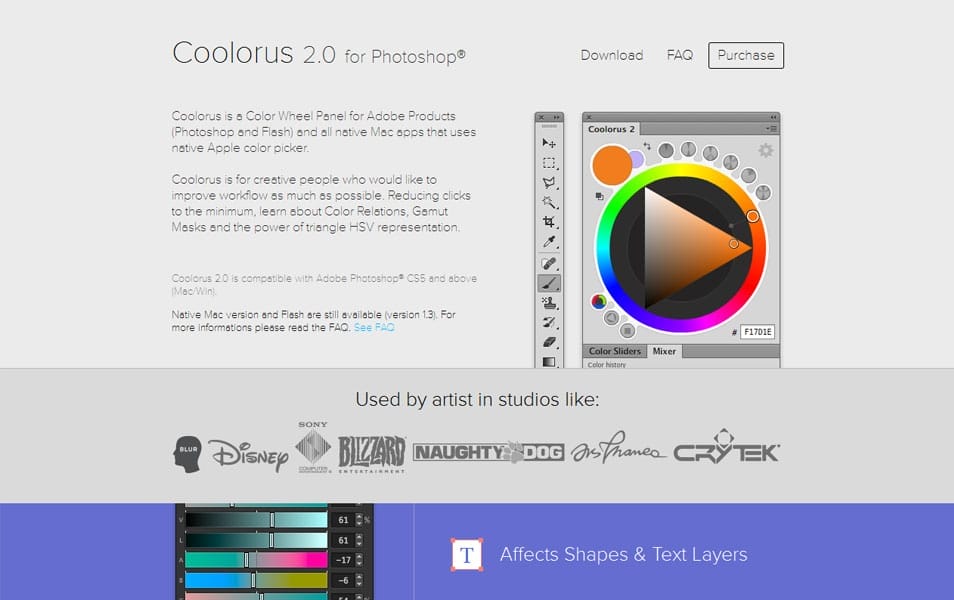
Task: Click the A slider handle on green-pink bar
Action: click(x=246, y=560)
